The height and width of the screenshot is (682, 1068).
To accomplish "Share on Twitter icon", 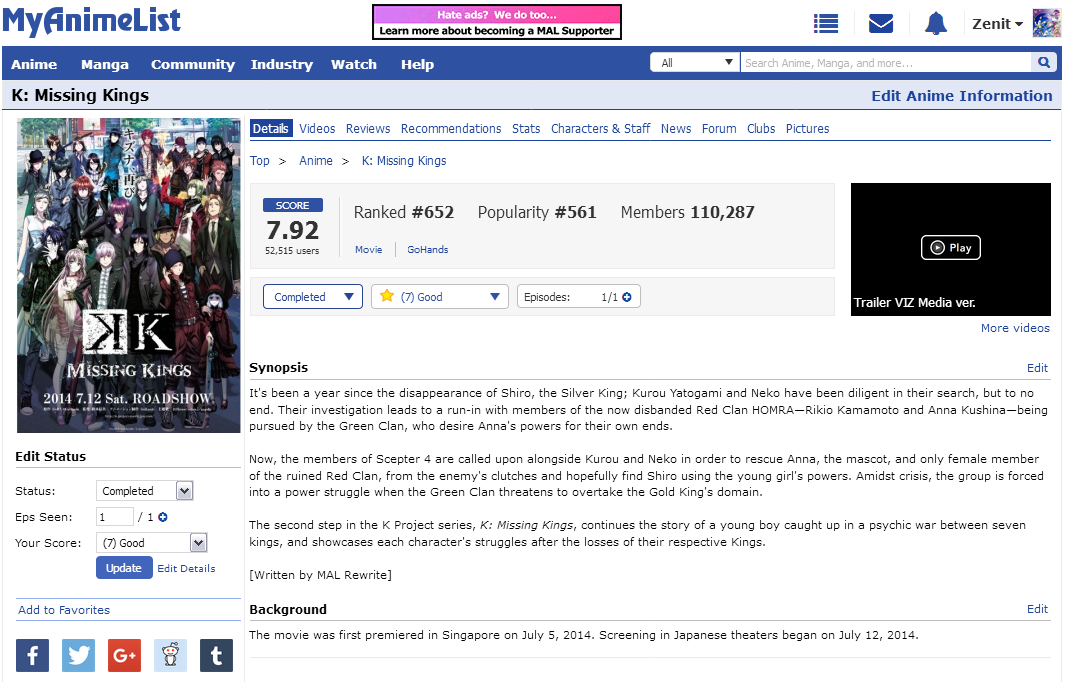I will [78, 656].
